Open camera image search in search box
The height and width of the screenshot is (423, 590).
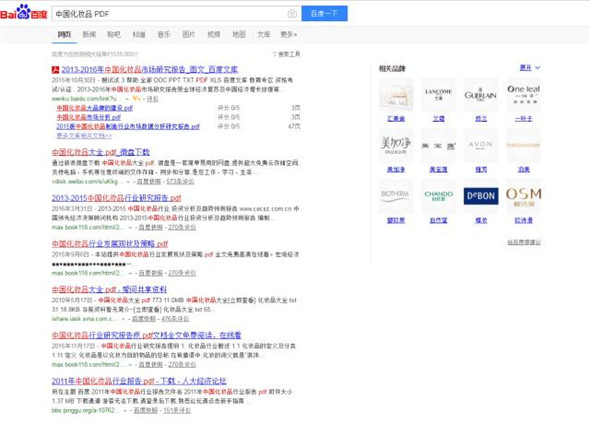coord(292,14)
